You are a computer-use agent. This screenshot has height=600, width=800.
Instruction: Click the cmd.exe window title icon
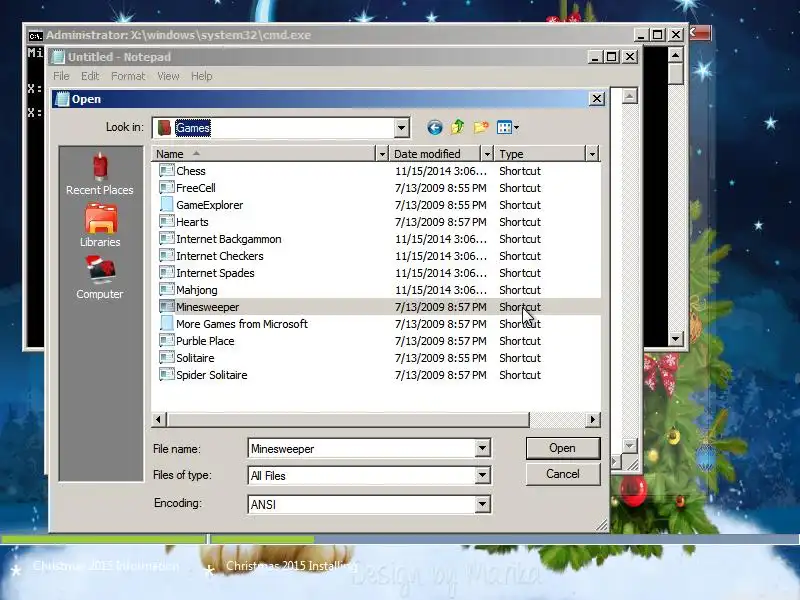click(35, 35)
